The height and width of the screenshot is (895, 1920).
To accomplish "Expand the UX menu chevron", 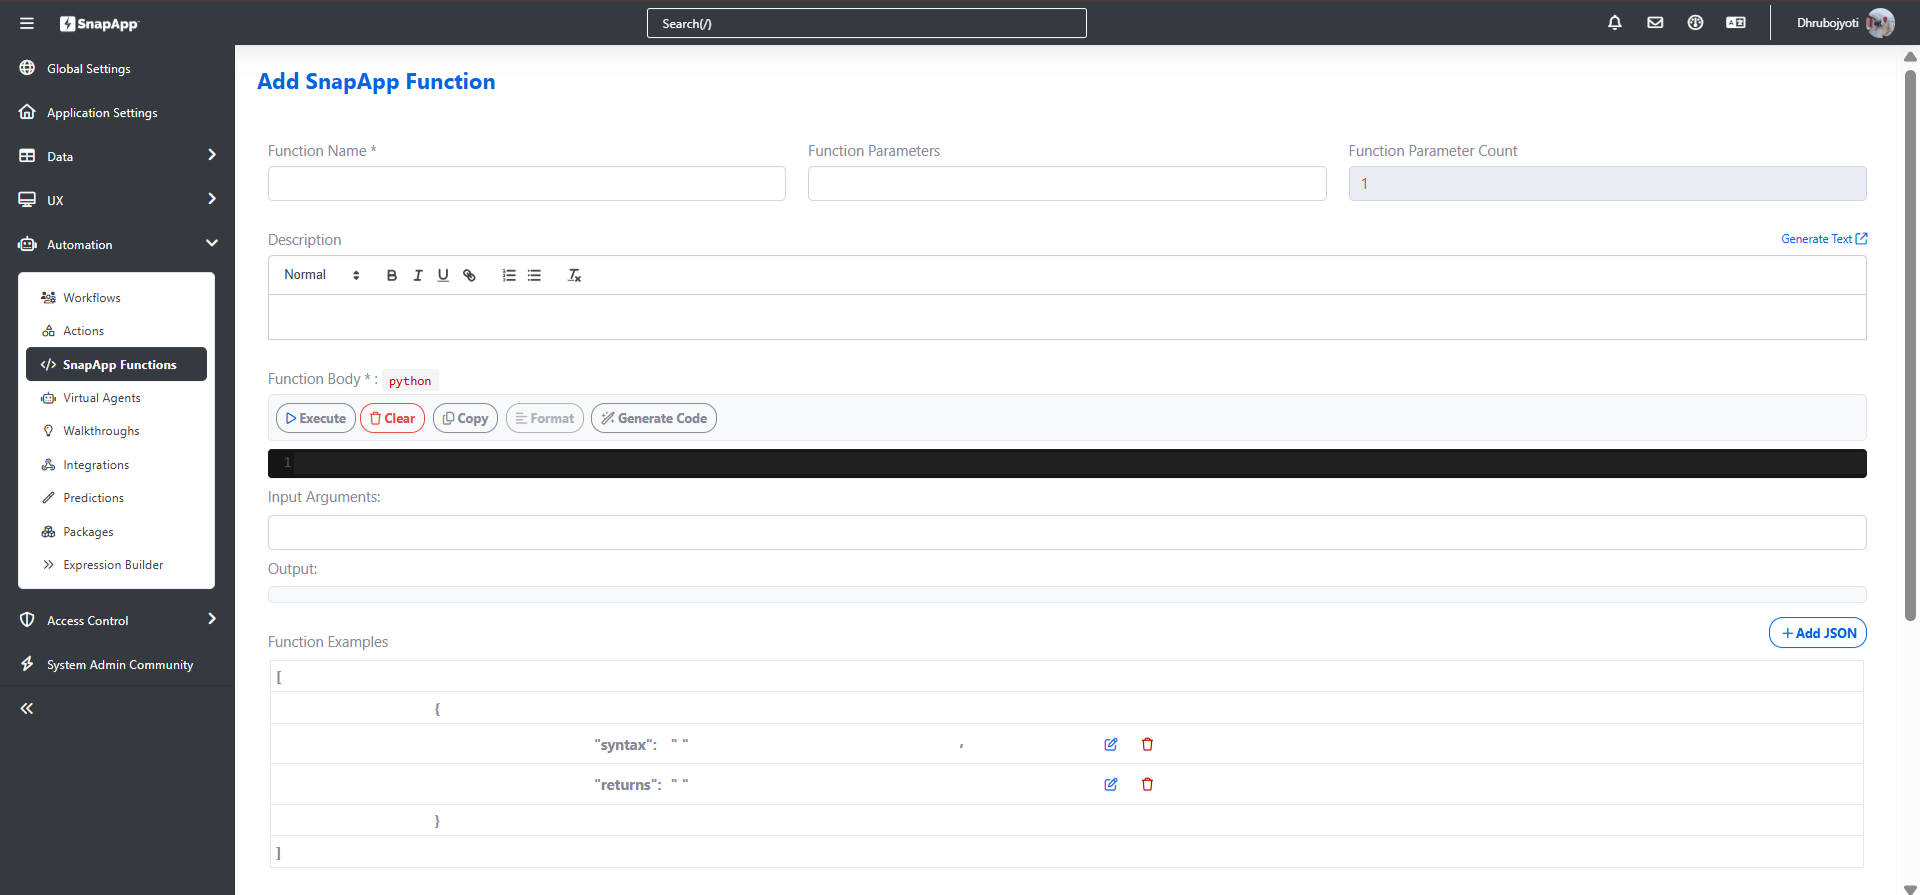I will pyautogui.click(x=212, y=199).
